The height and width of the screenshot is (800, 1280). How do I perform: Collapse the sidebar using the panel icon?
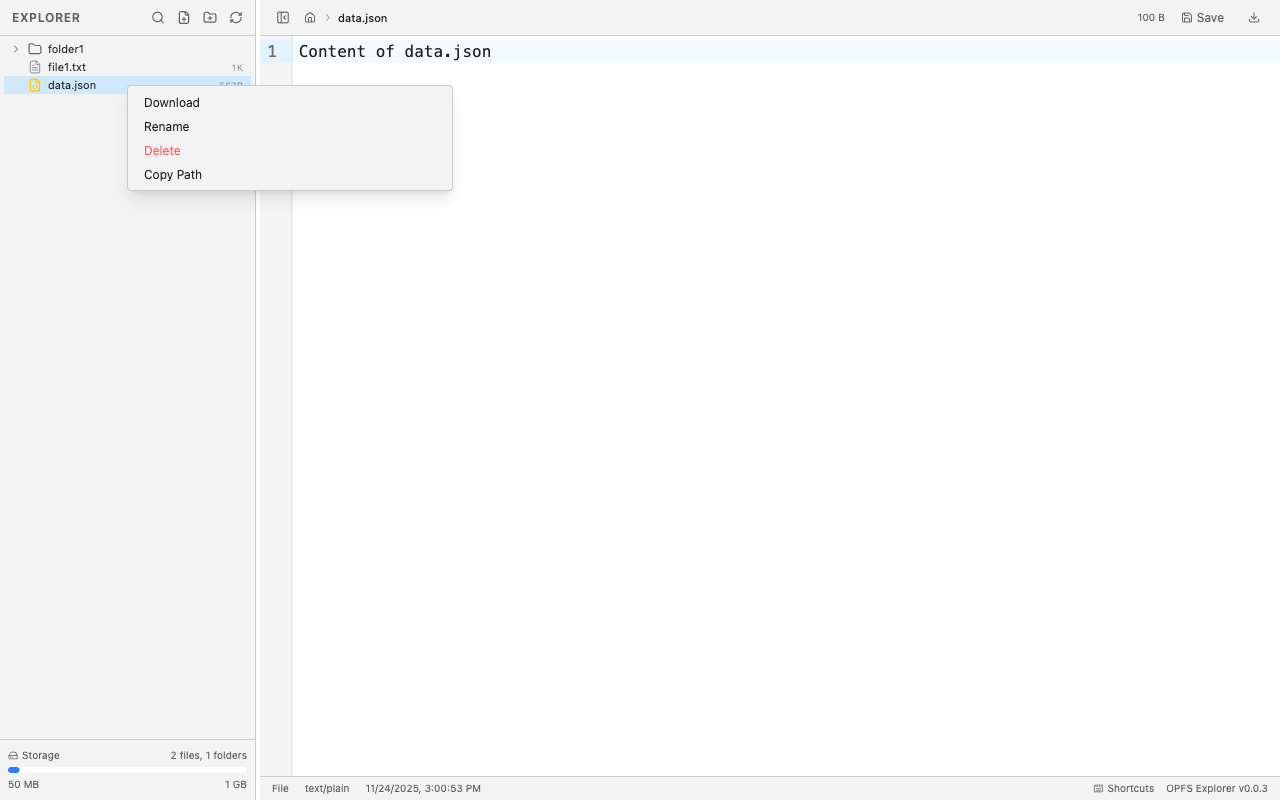click(283, 17)
